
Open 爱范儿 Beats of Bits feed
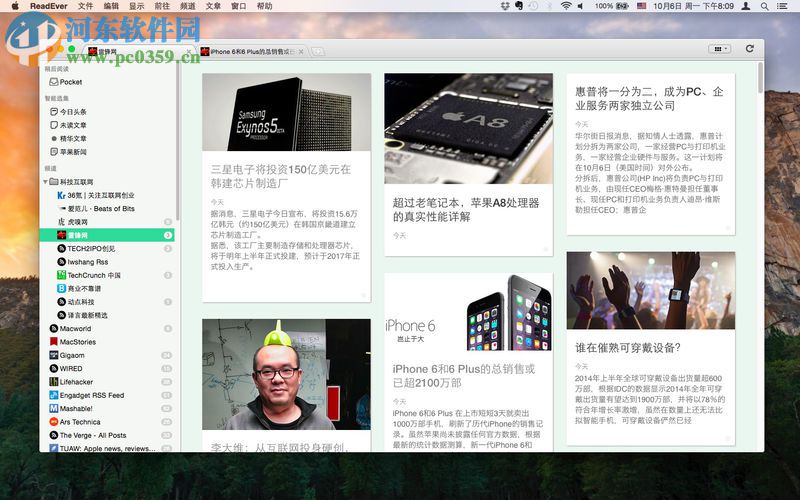point(95,208)
